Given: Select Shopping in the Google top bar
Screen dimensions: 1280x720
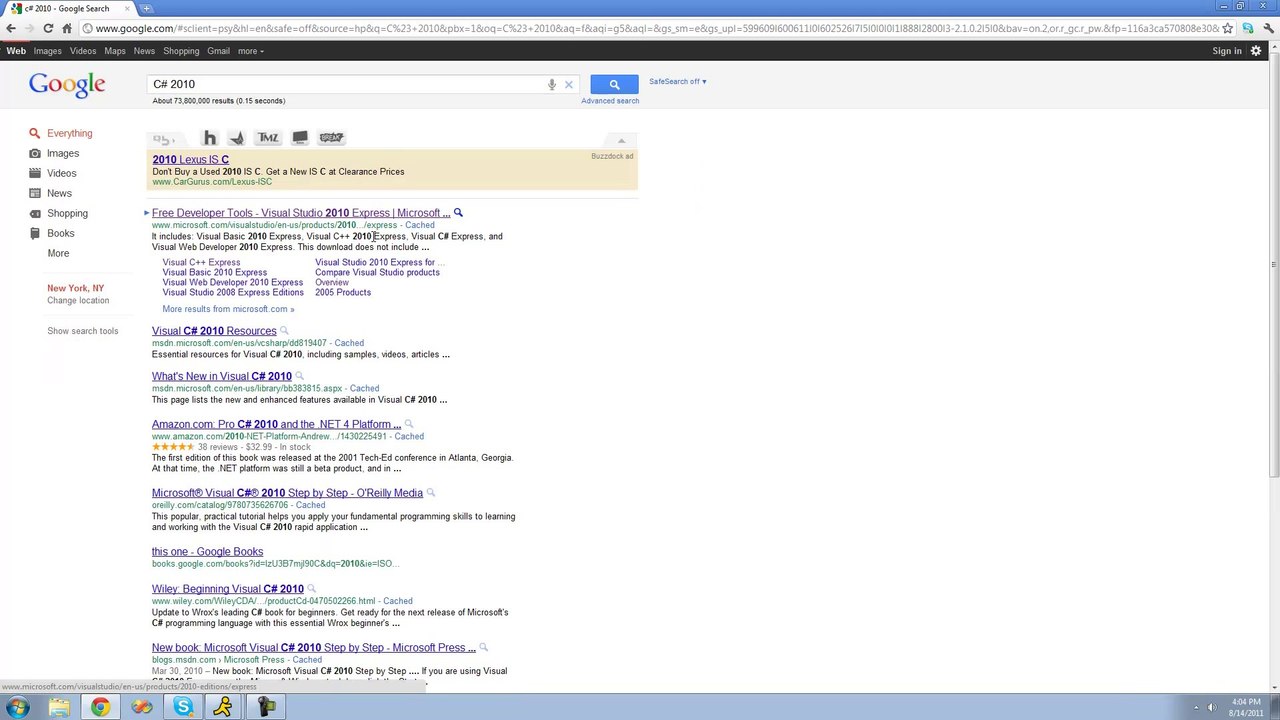Looking at the screenshot, I should [181, 51].
